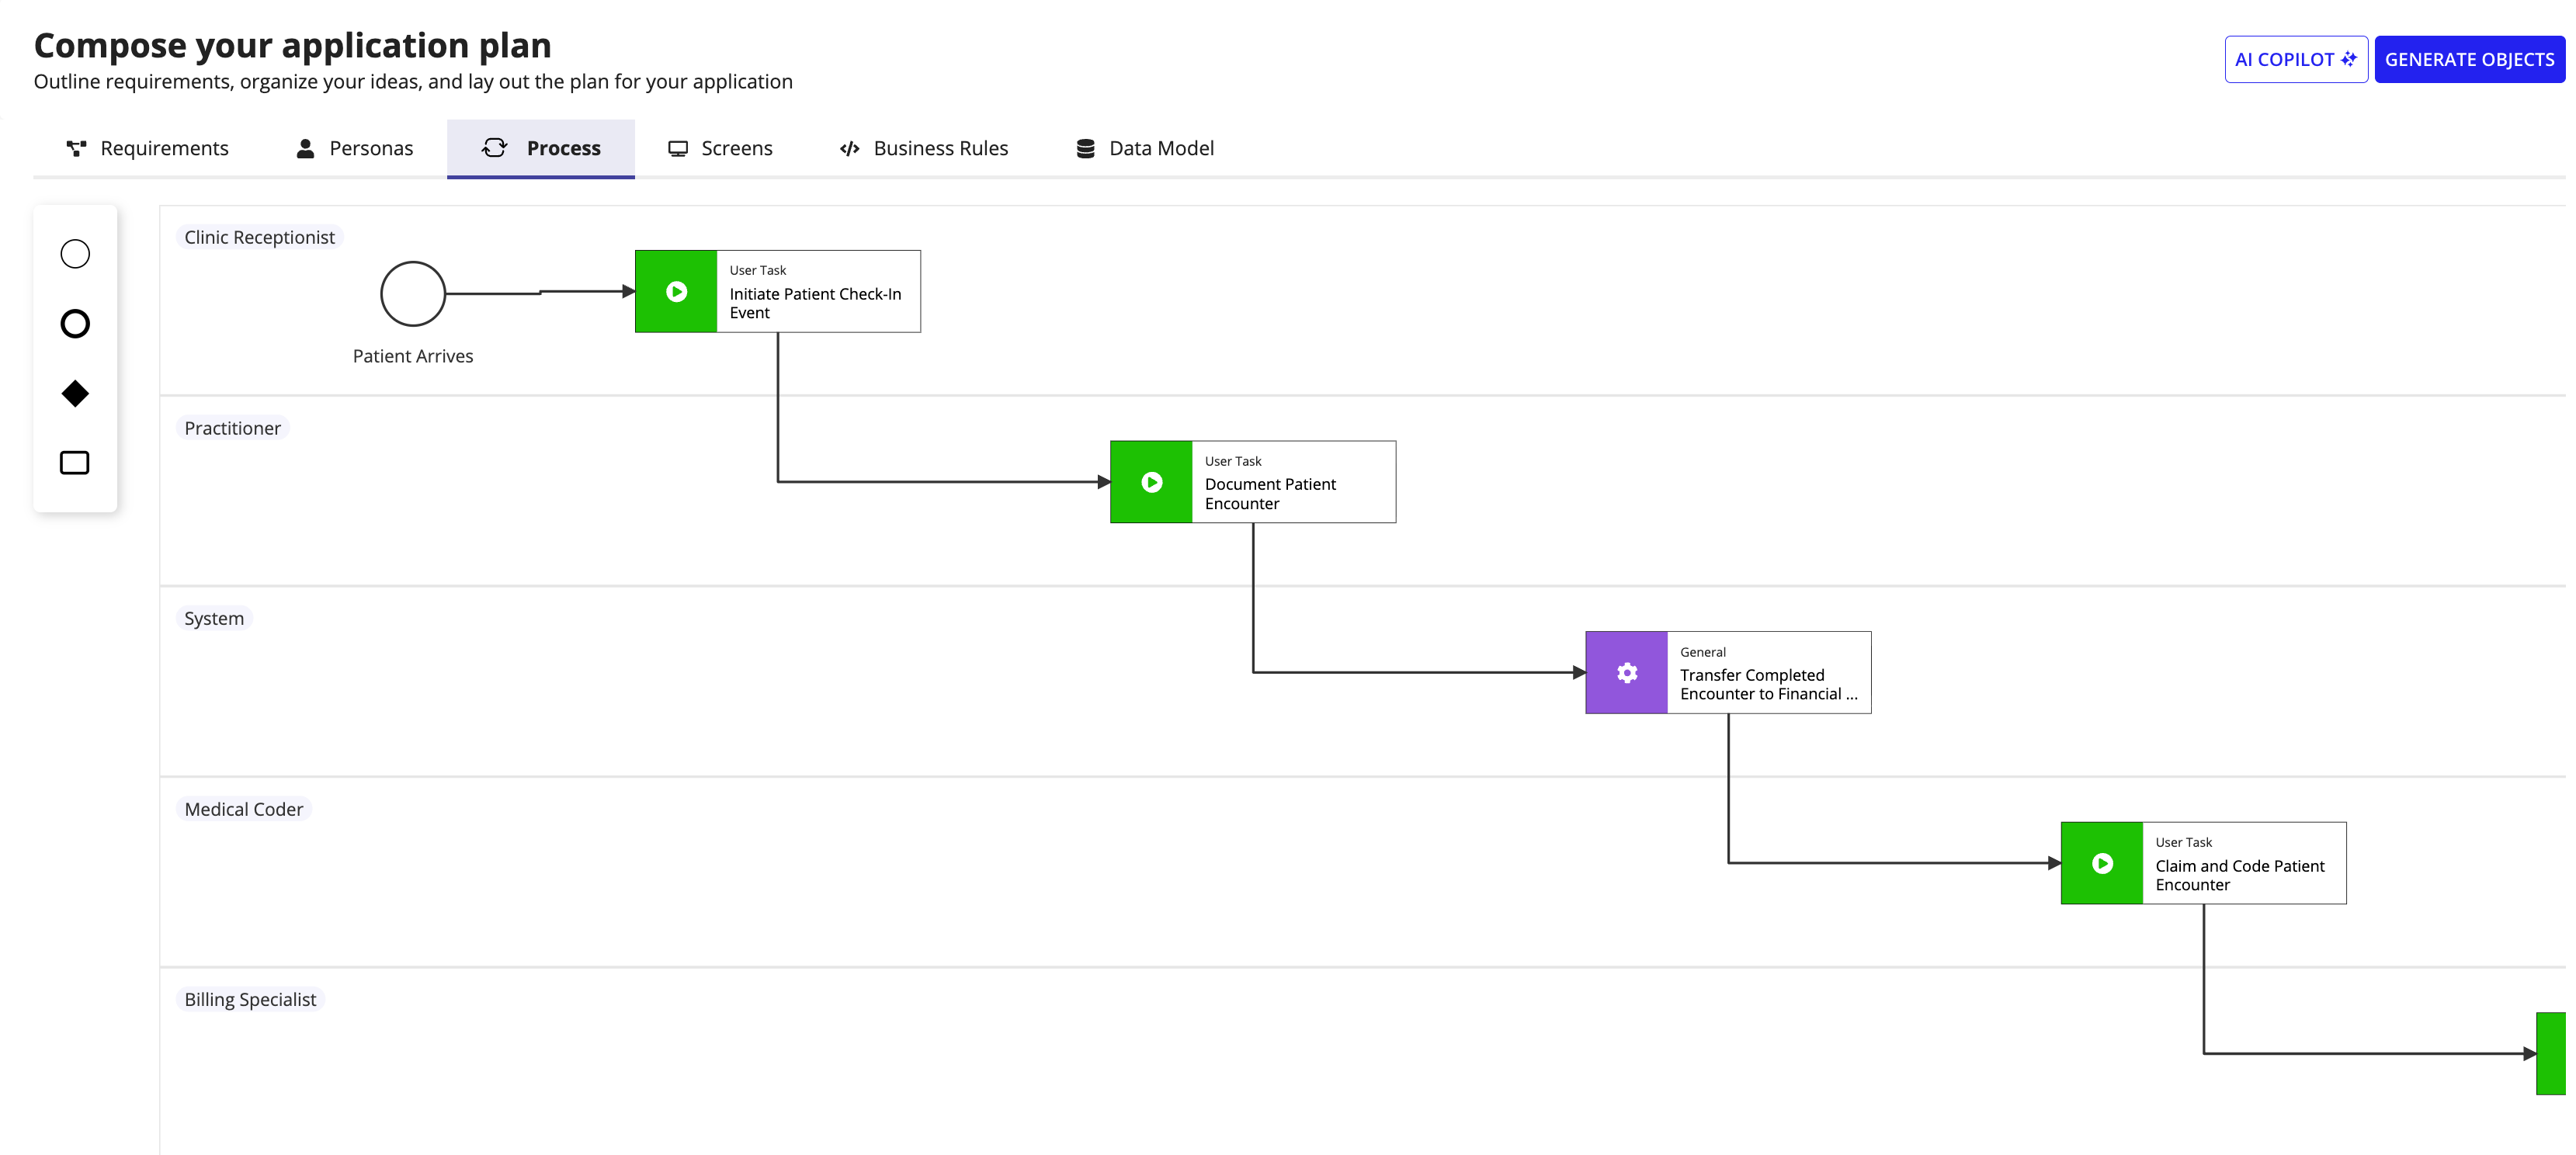The width and height of the screenshot is (2576, 1155).
Task: Go to the Business Rules tab
Action: coord(924,149)
